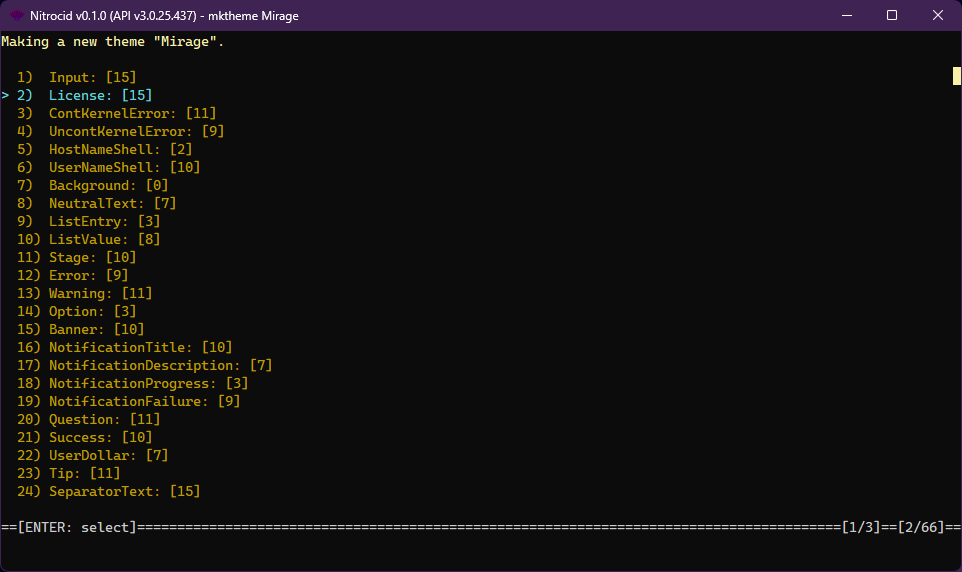This screenshot has height=572, width=962.
Task: Select the NotificationDescription entry
Action: (x=160, y=365)
